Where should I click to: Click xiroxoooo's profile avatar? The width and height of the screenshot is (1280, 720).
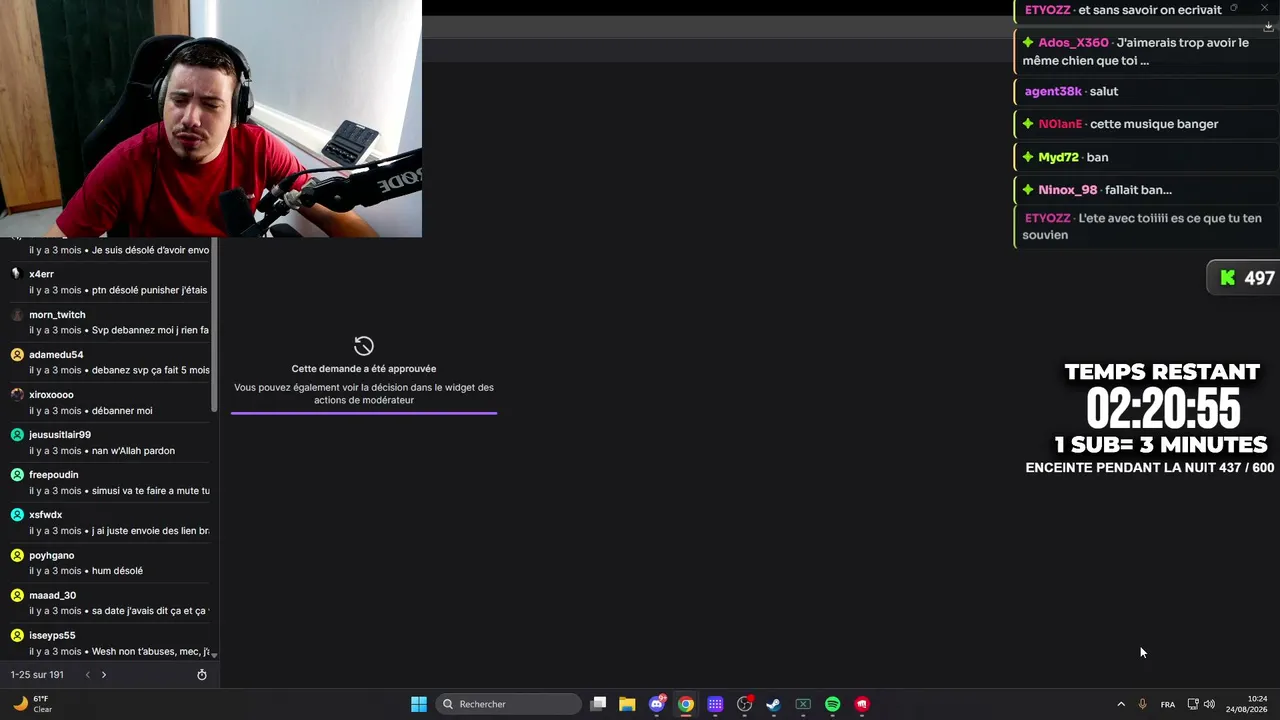16,394
